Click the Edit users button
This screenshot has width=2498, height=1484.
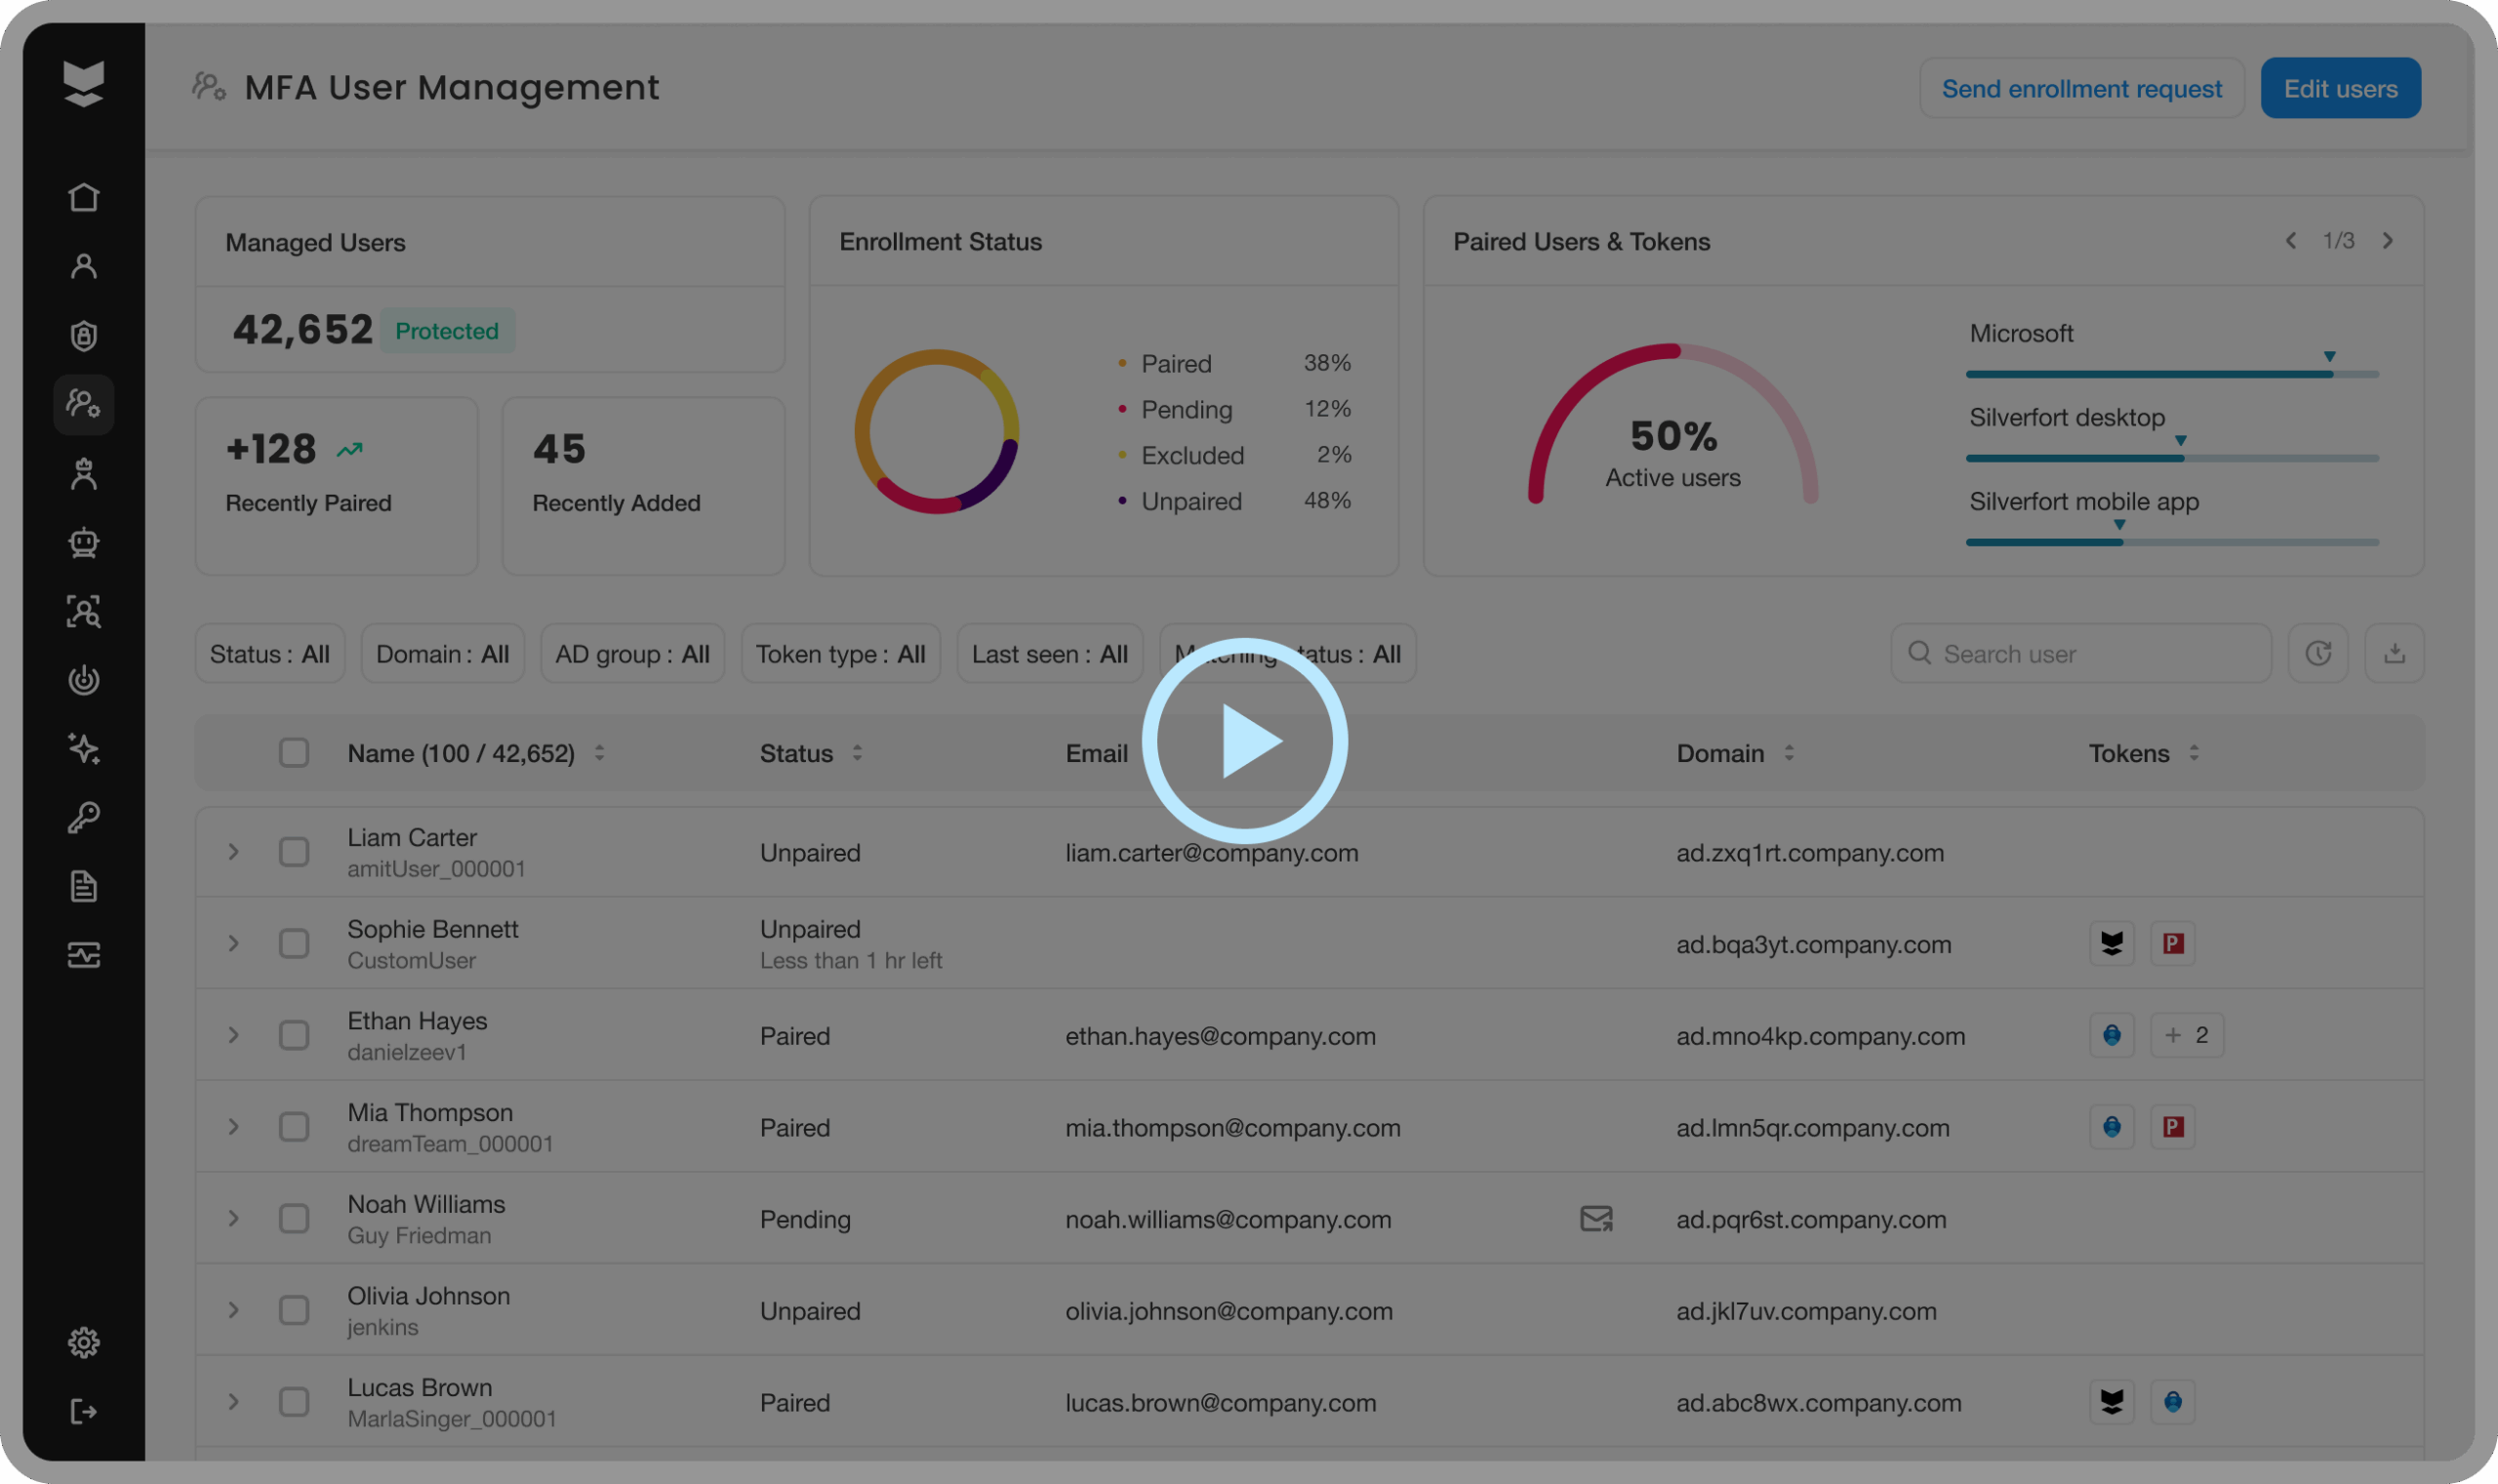point(2339,89)
